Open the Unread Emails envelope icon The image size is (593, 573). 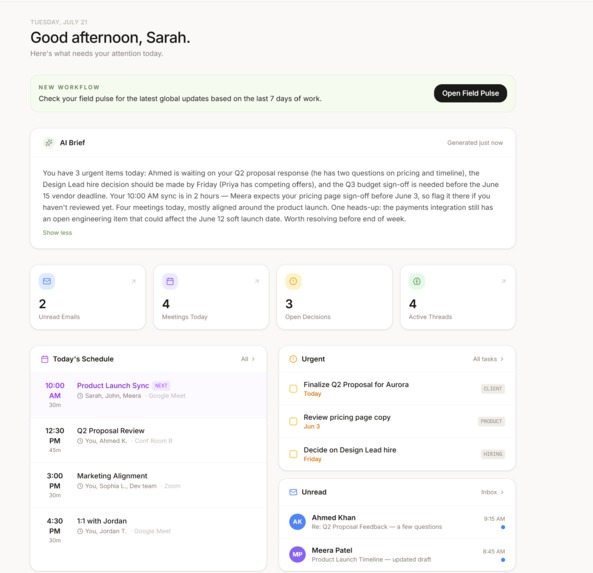[47, 281]
